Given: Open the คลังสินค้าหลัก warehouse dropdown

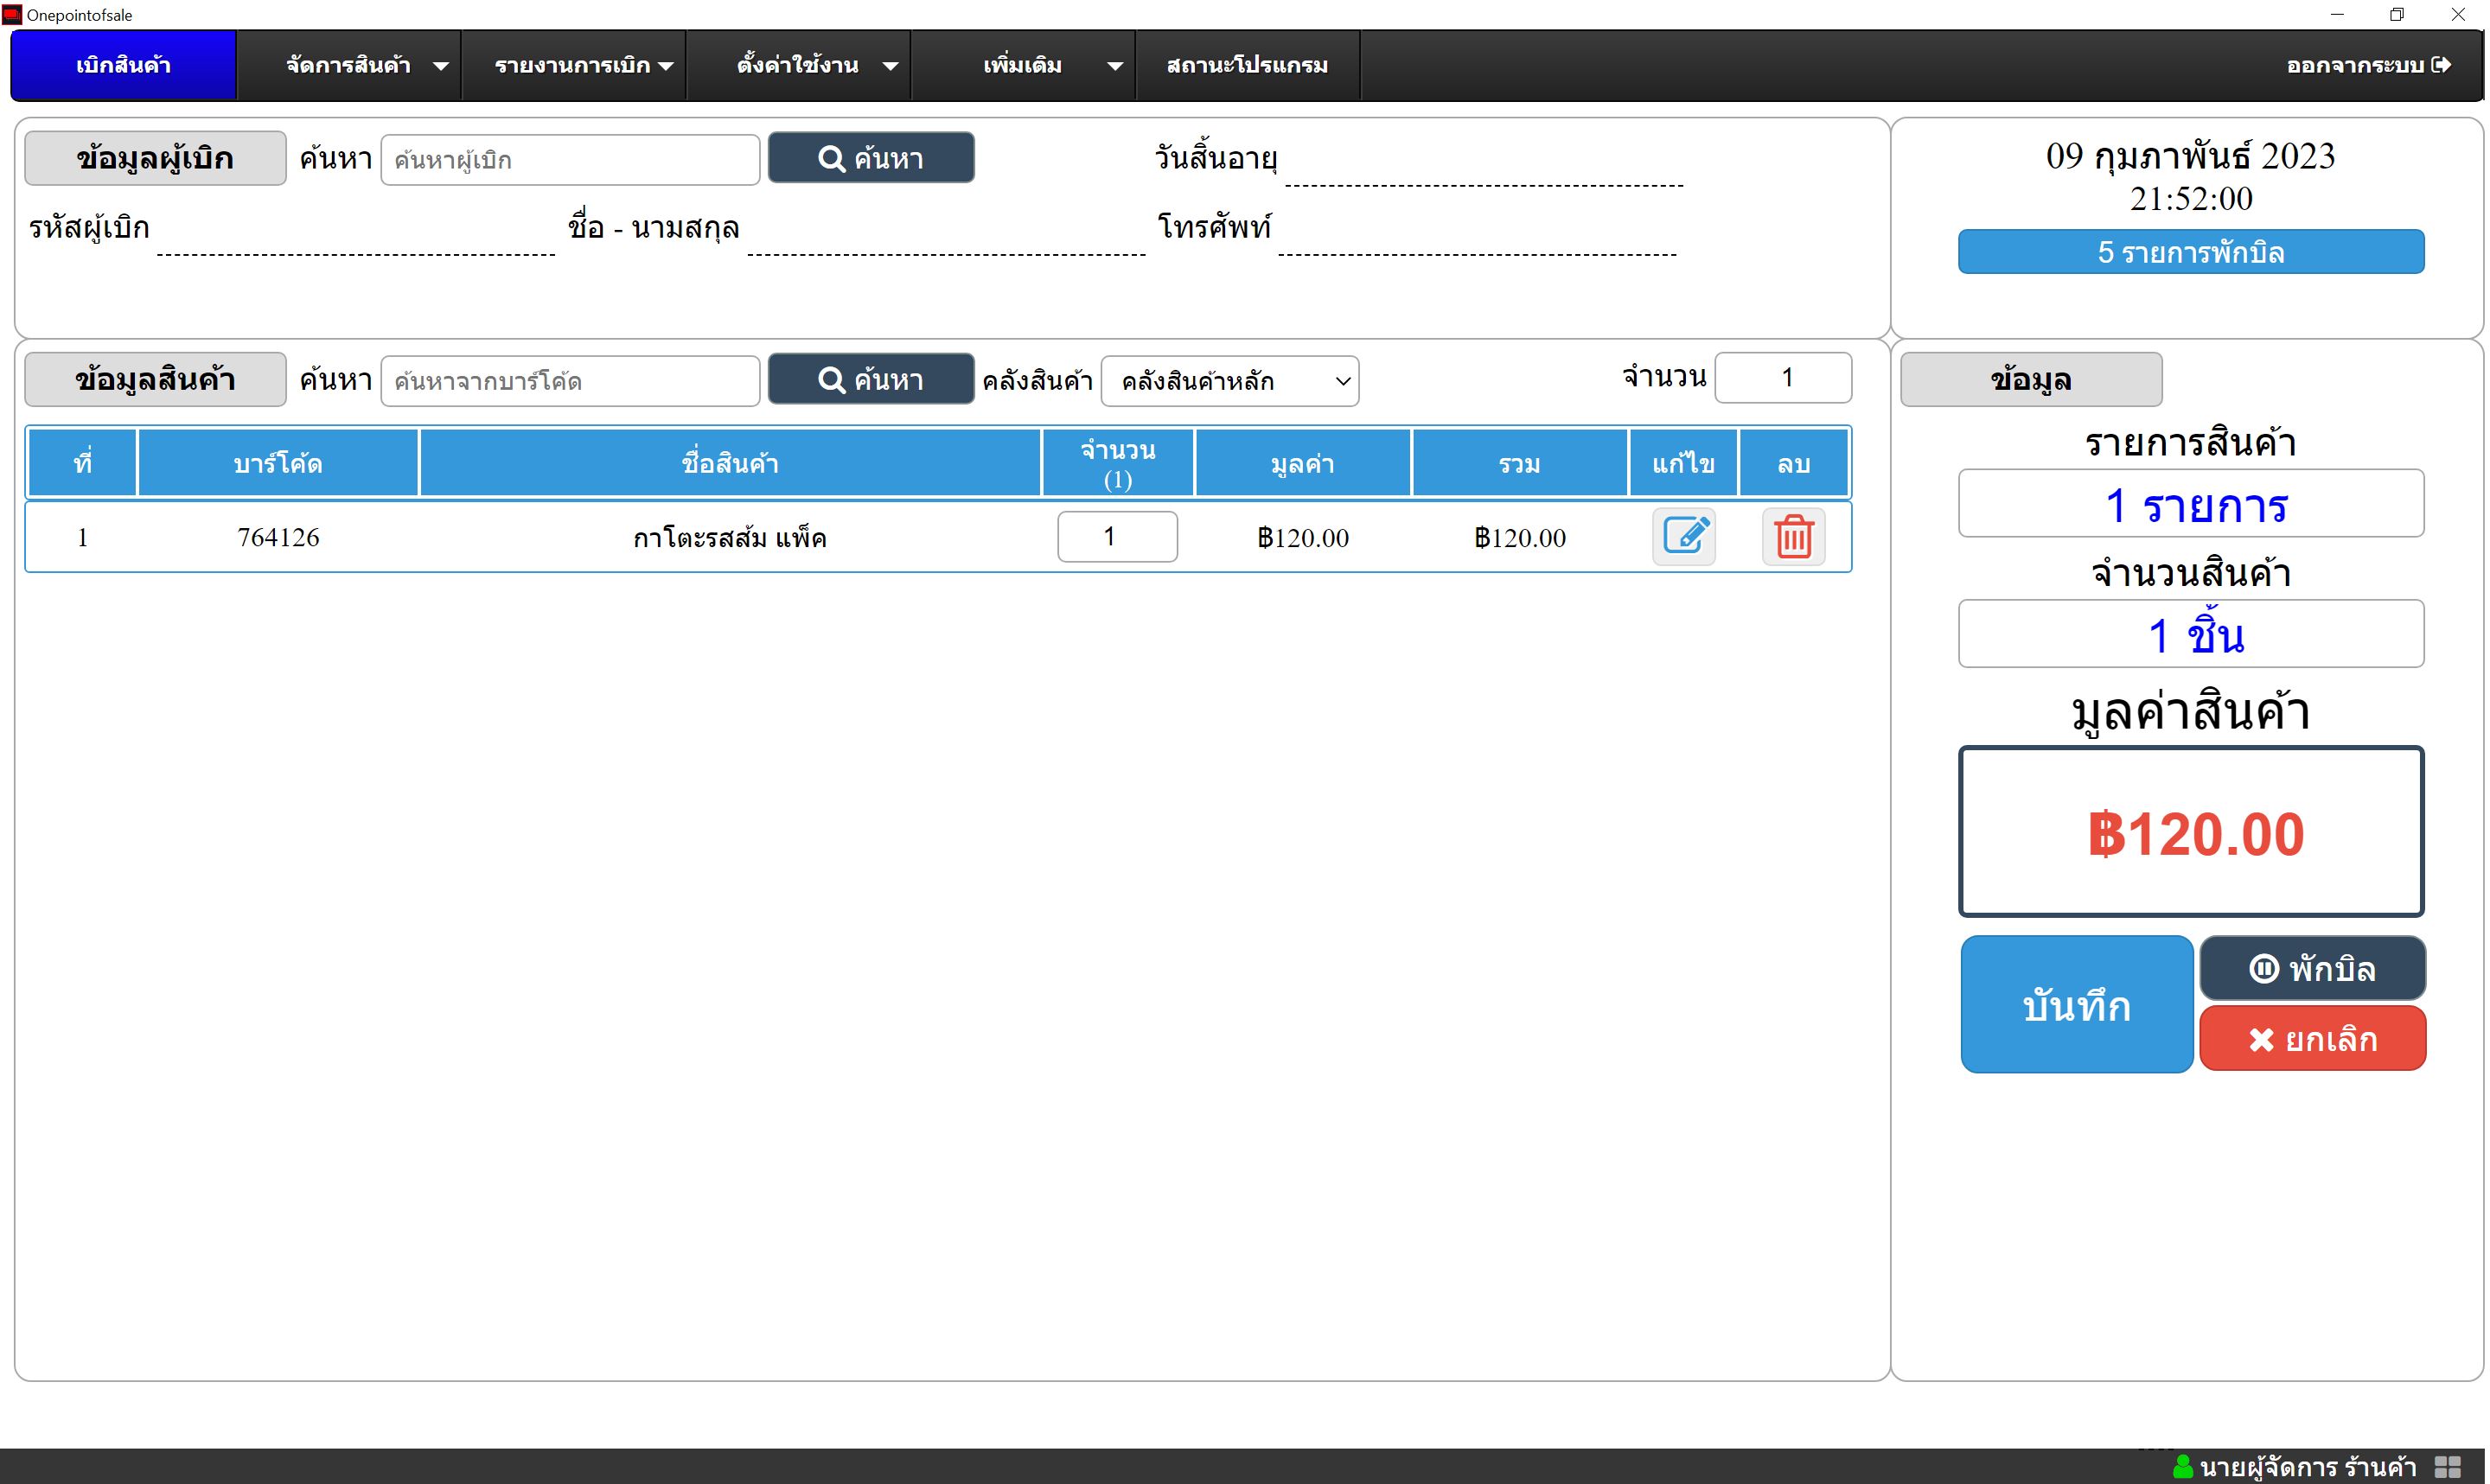Looking at the screenshot, I should [x=1231, y=381].
